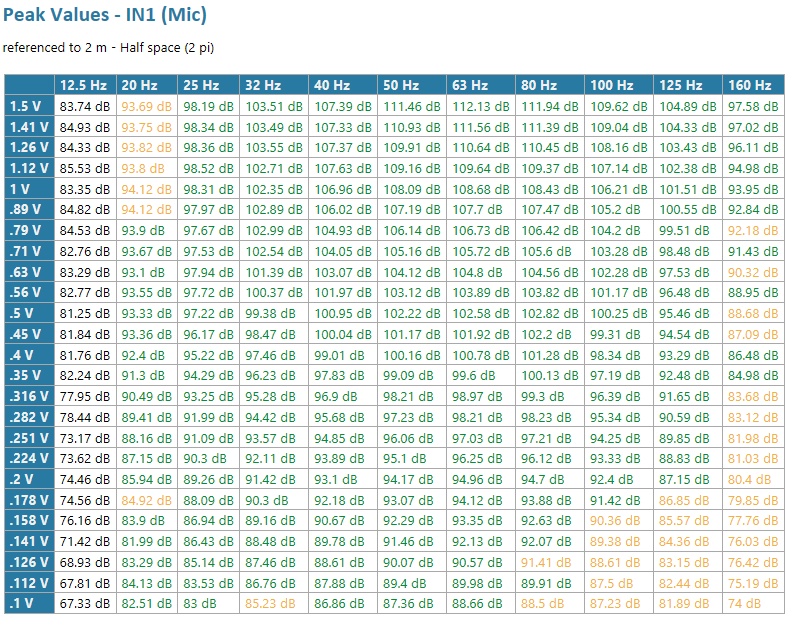
Task: Click the .2 V row header
Action: tap(29, 479)
